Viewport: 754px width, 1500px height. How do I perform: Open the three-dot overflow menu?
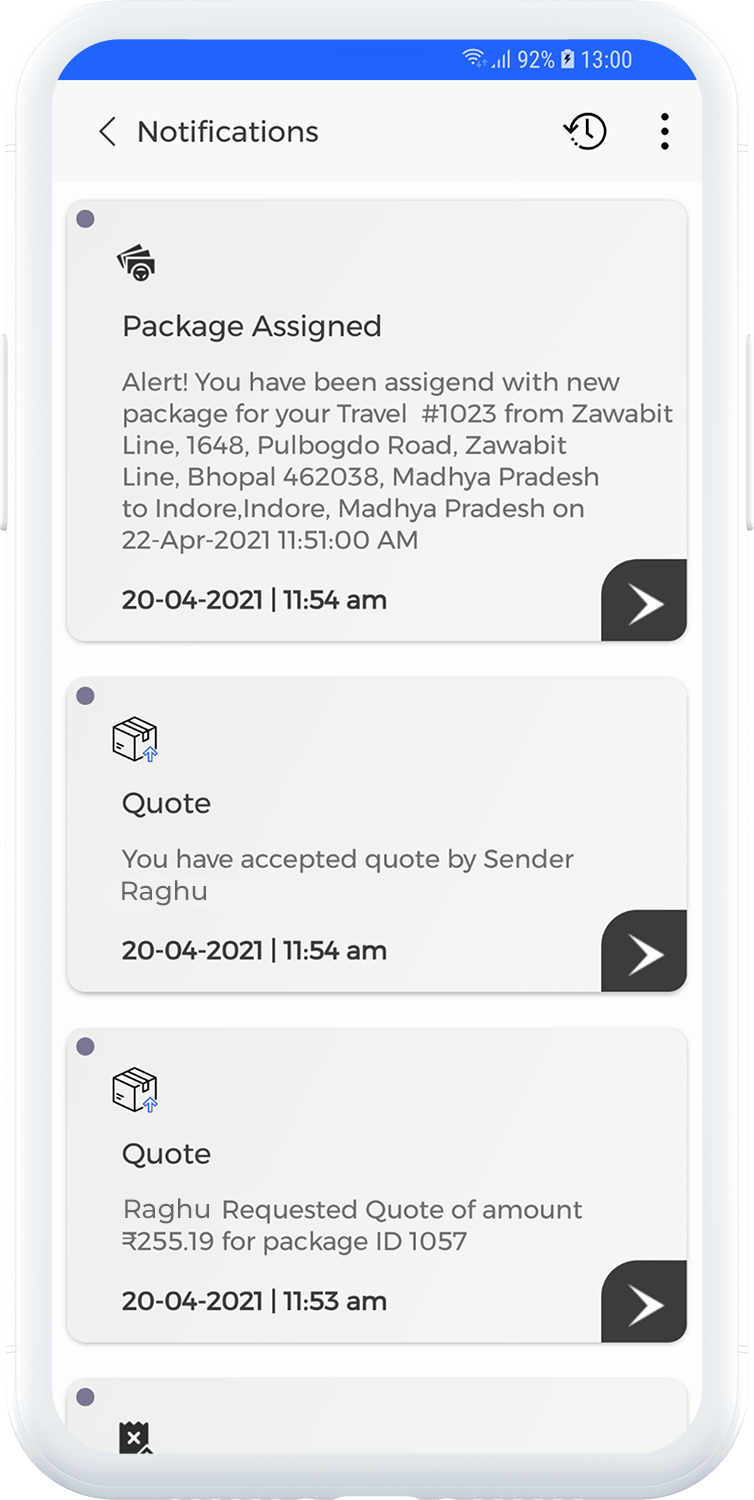[x=664, y=131]
